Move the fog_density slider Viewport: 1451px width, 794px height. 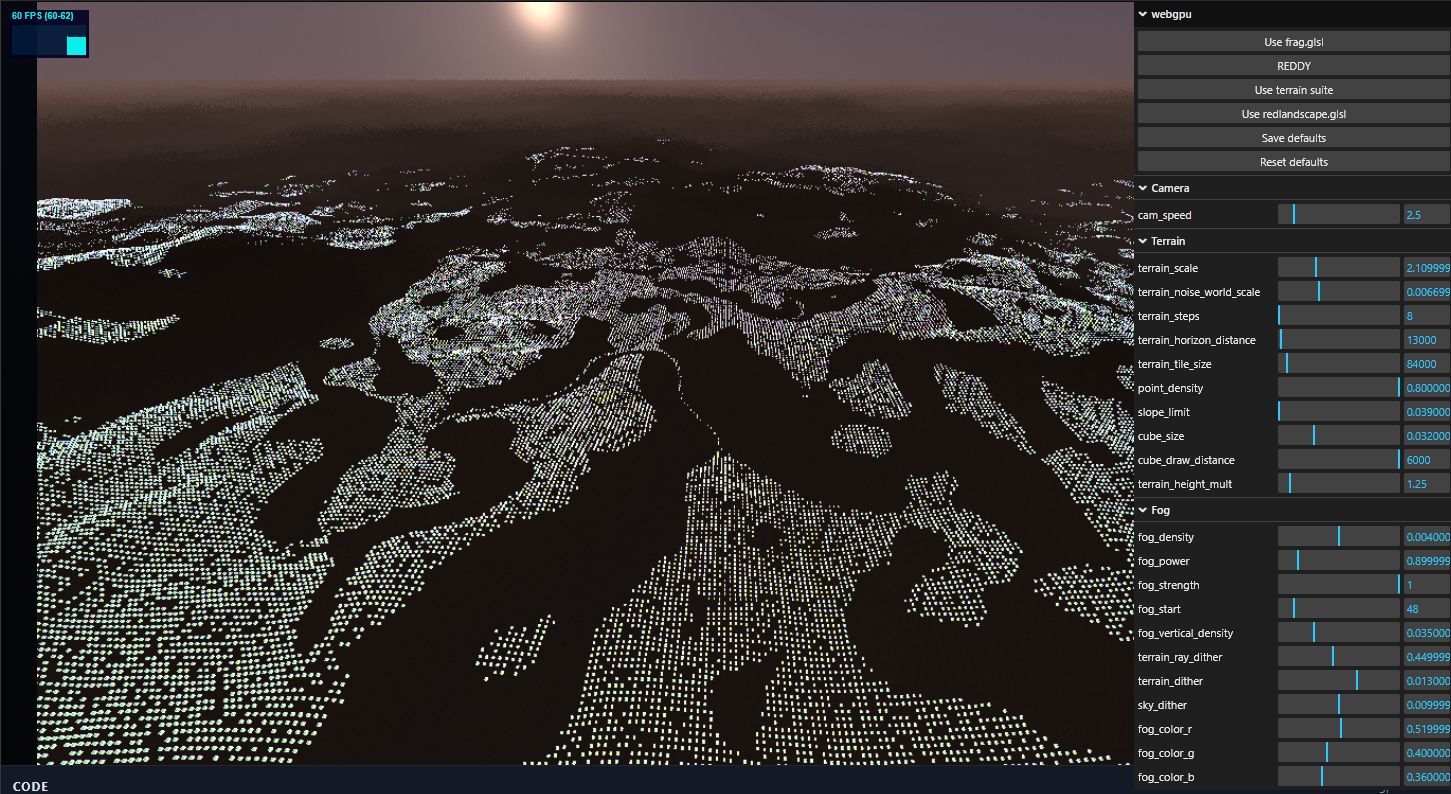tap(1338, 535)
